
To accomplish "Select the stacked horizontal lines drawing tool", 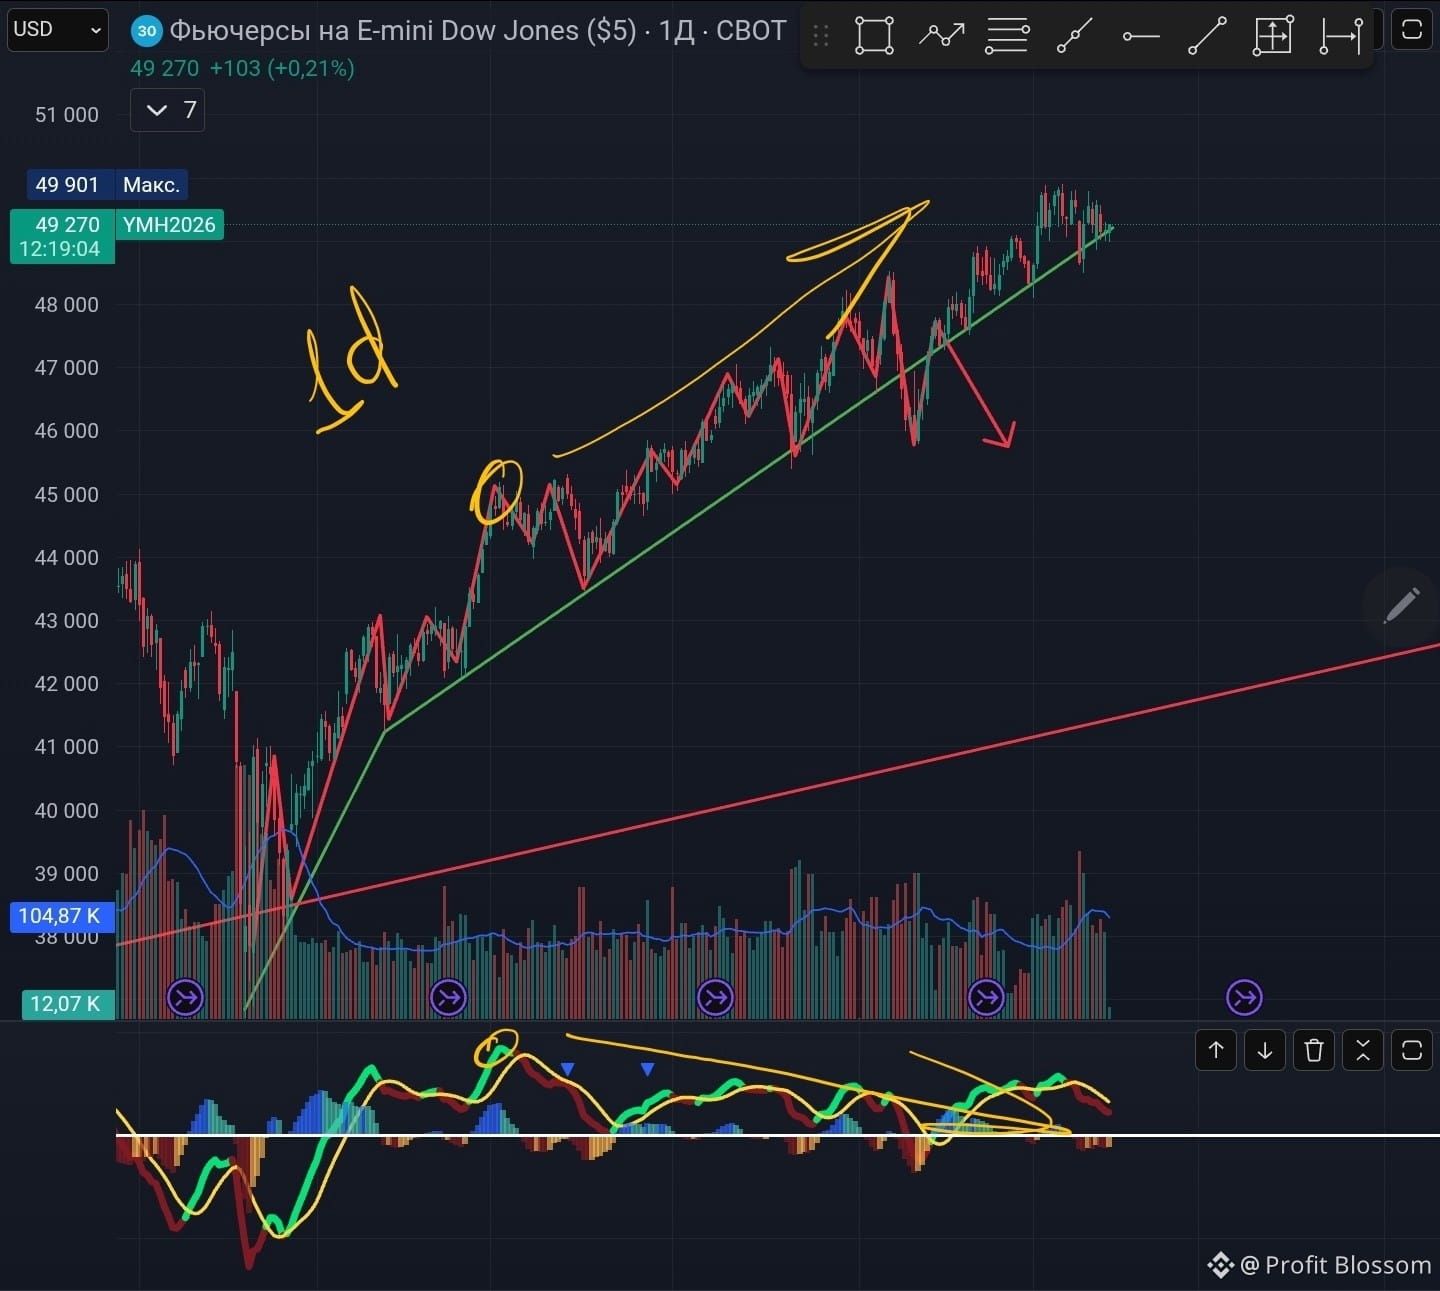I will [1007, 36].
